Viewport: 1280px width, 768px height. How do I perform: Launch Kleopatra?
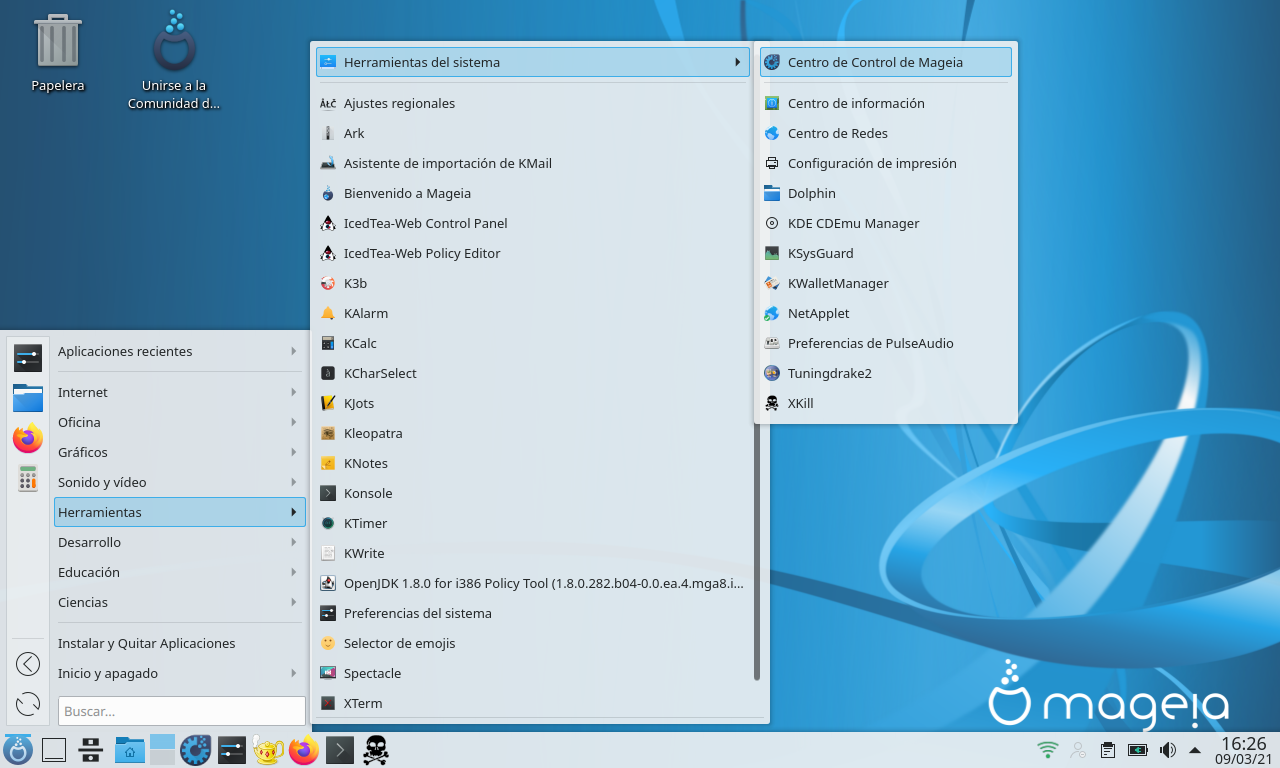[x=532, y=433]
